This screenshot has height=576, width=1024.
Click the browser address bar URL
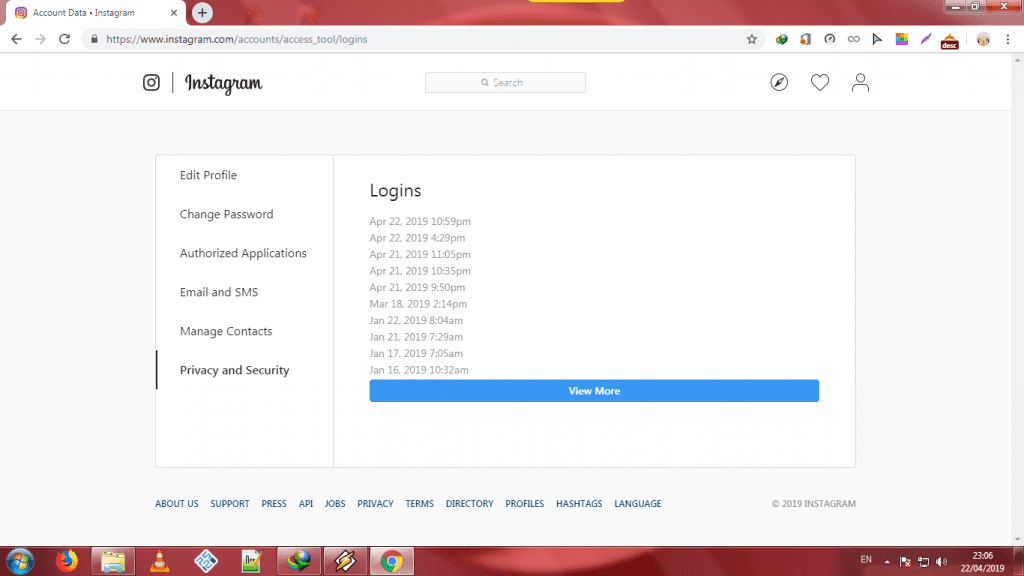[236, 39]
